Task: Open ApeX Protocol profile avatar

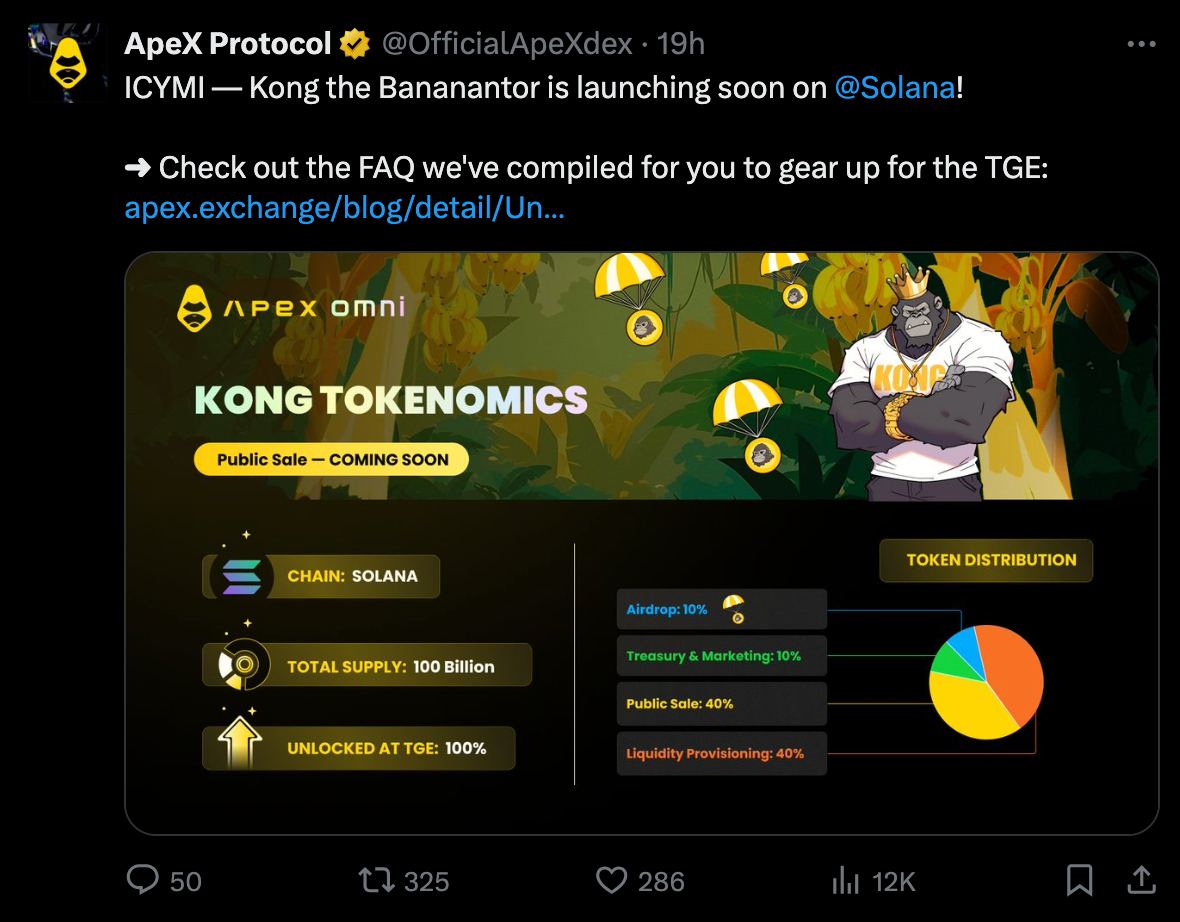Action: pos(67,62)
